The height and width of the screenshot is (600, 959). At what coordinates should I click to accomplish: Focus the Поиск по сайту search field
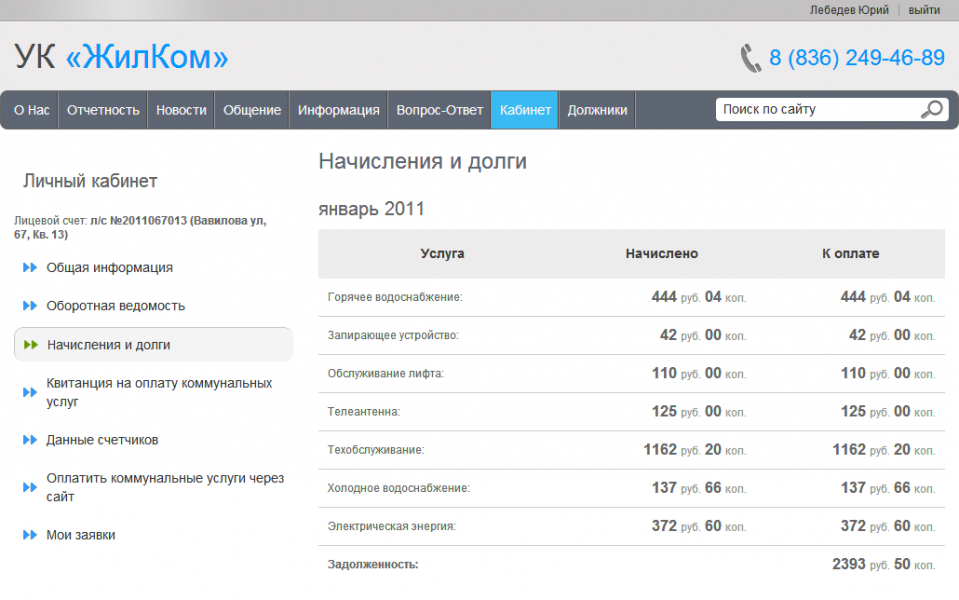815,109
